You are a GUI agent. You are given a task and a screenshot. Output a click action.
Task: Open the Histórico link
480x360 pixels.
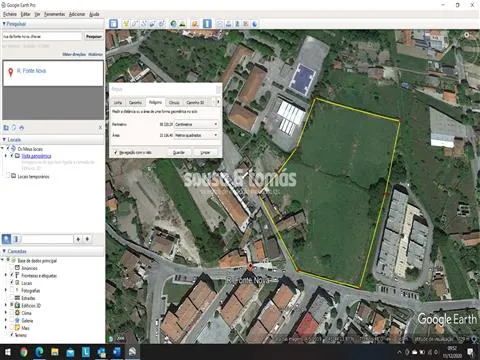point(96,54)
